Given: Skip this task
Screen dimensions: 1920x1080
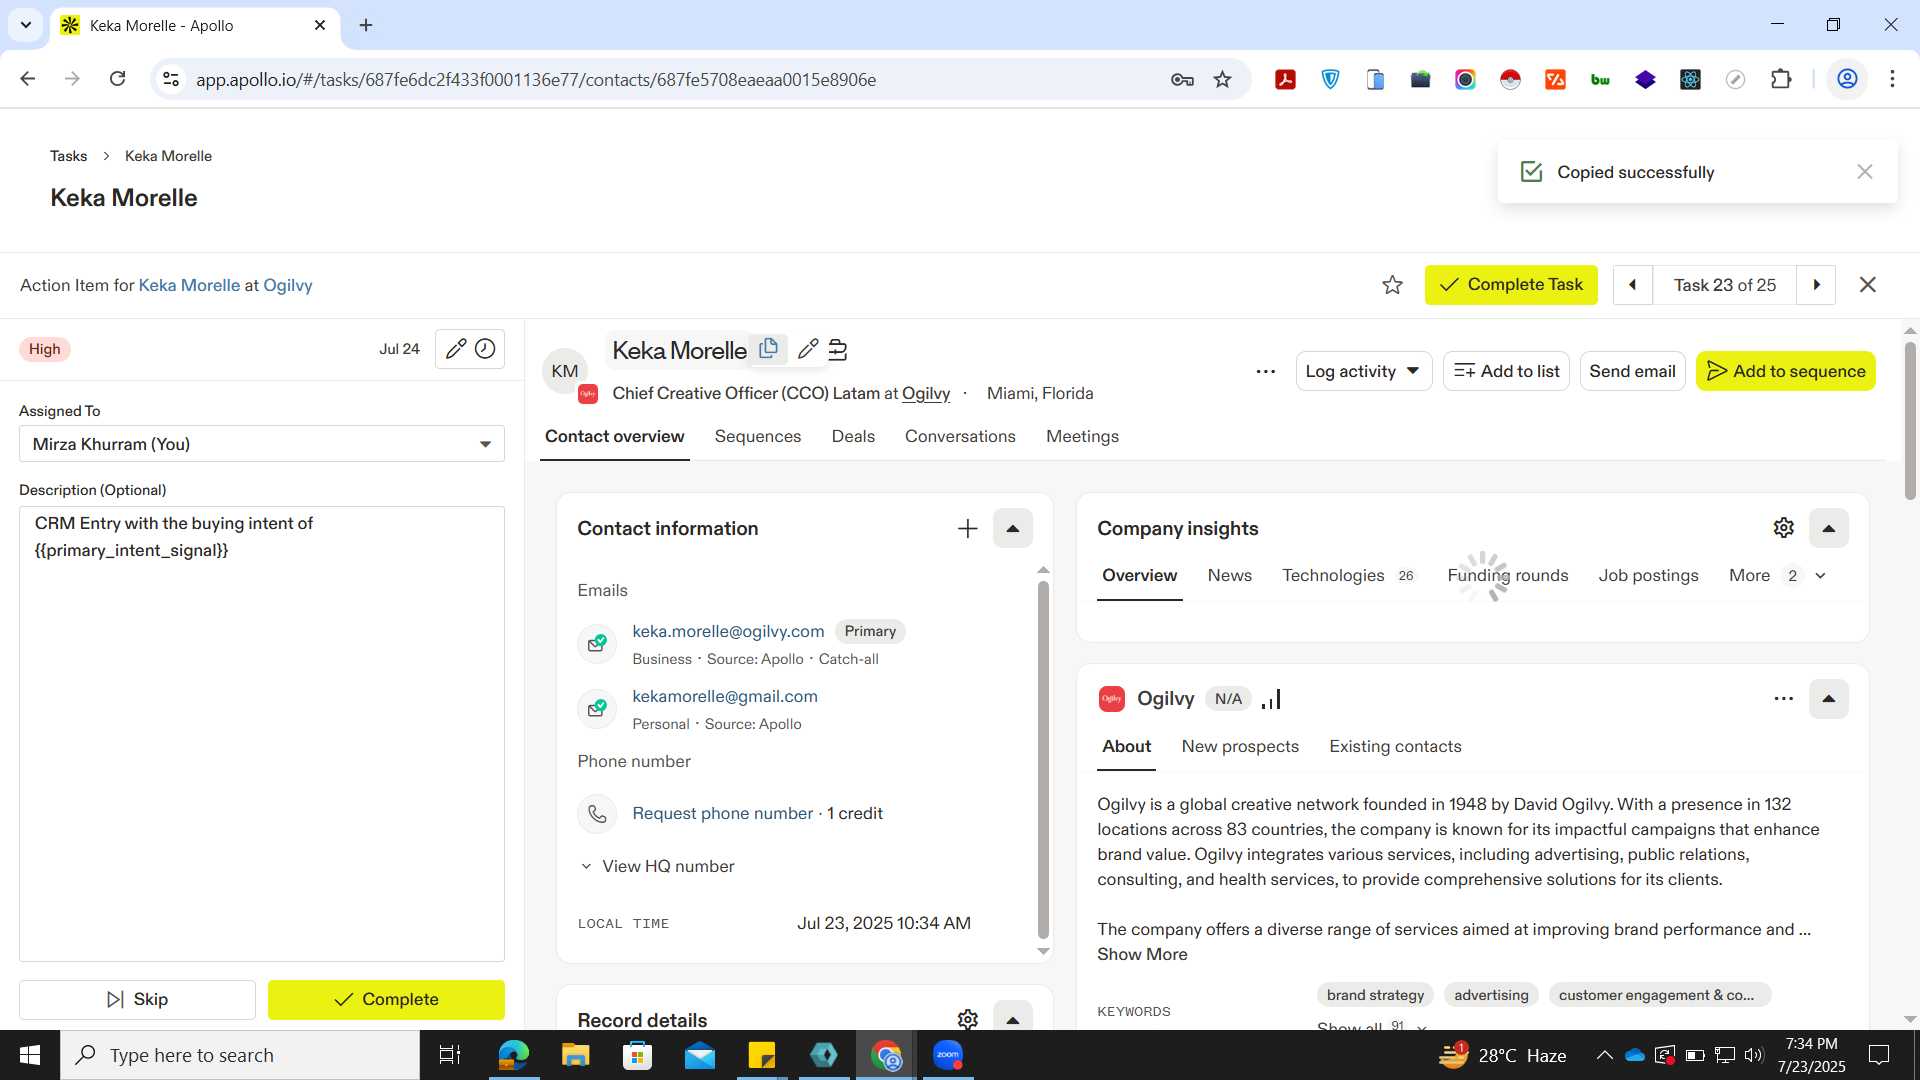Looking at the screenshot, I should point(137,1000).
